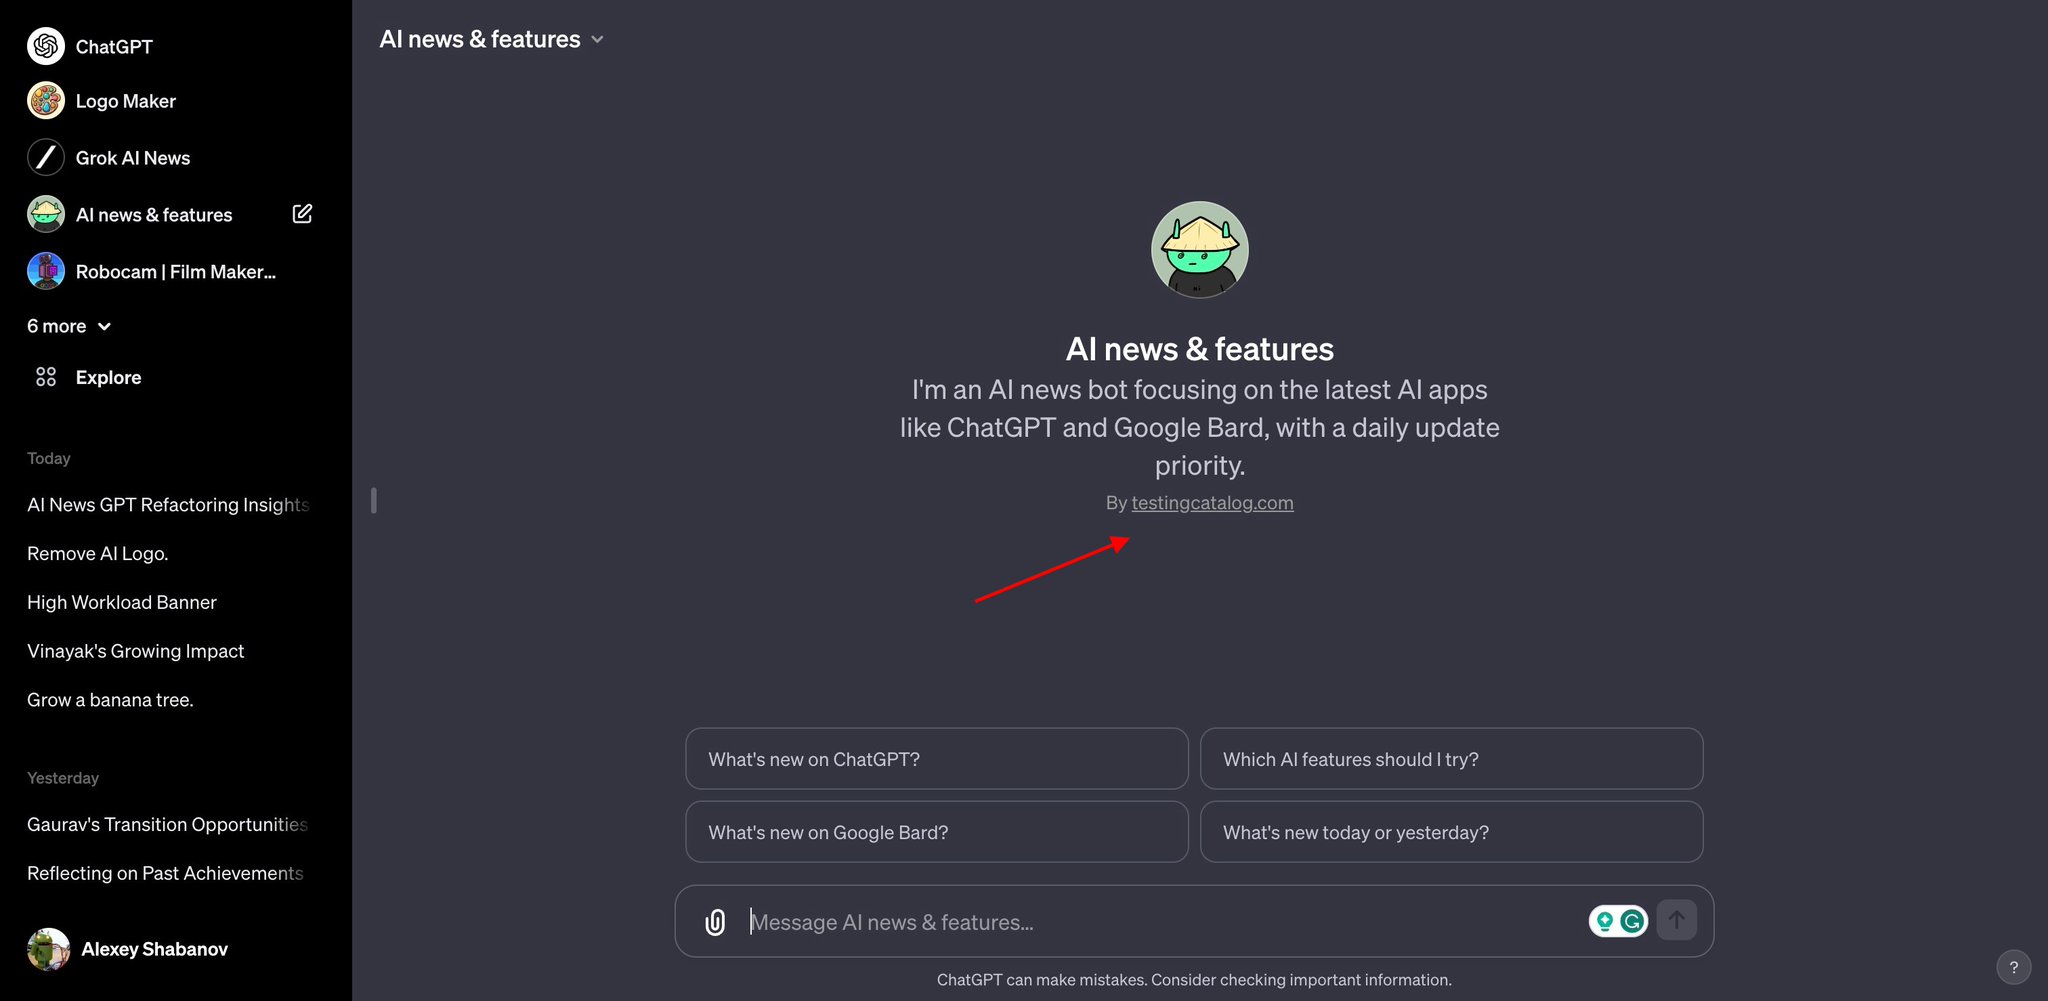The width and height of the screenshot is (2048, 1001).
Task: Click the large AI news & features bot avatar
Action: click(1200, 250)
